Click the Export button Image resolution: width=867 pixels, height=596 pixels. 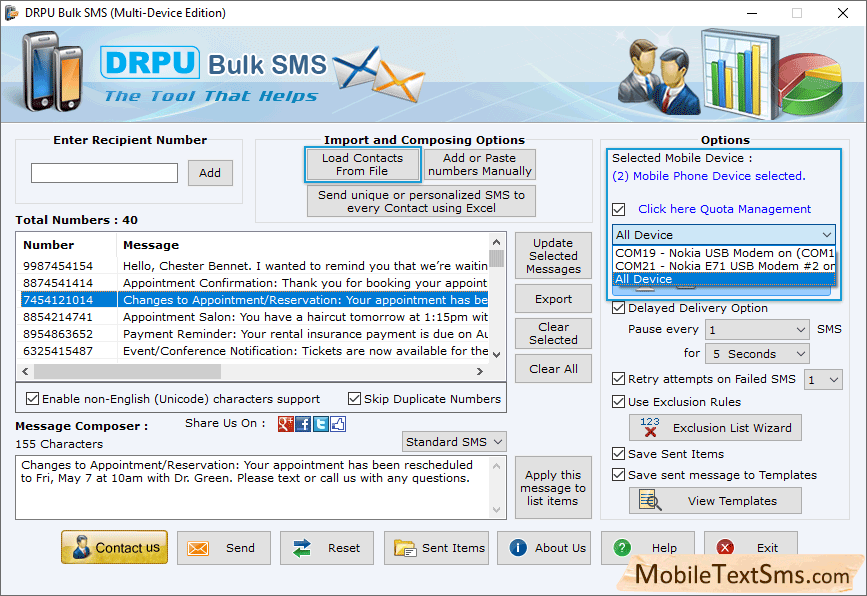pyautogui.click(x=553, y=299)
